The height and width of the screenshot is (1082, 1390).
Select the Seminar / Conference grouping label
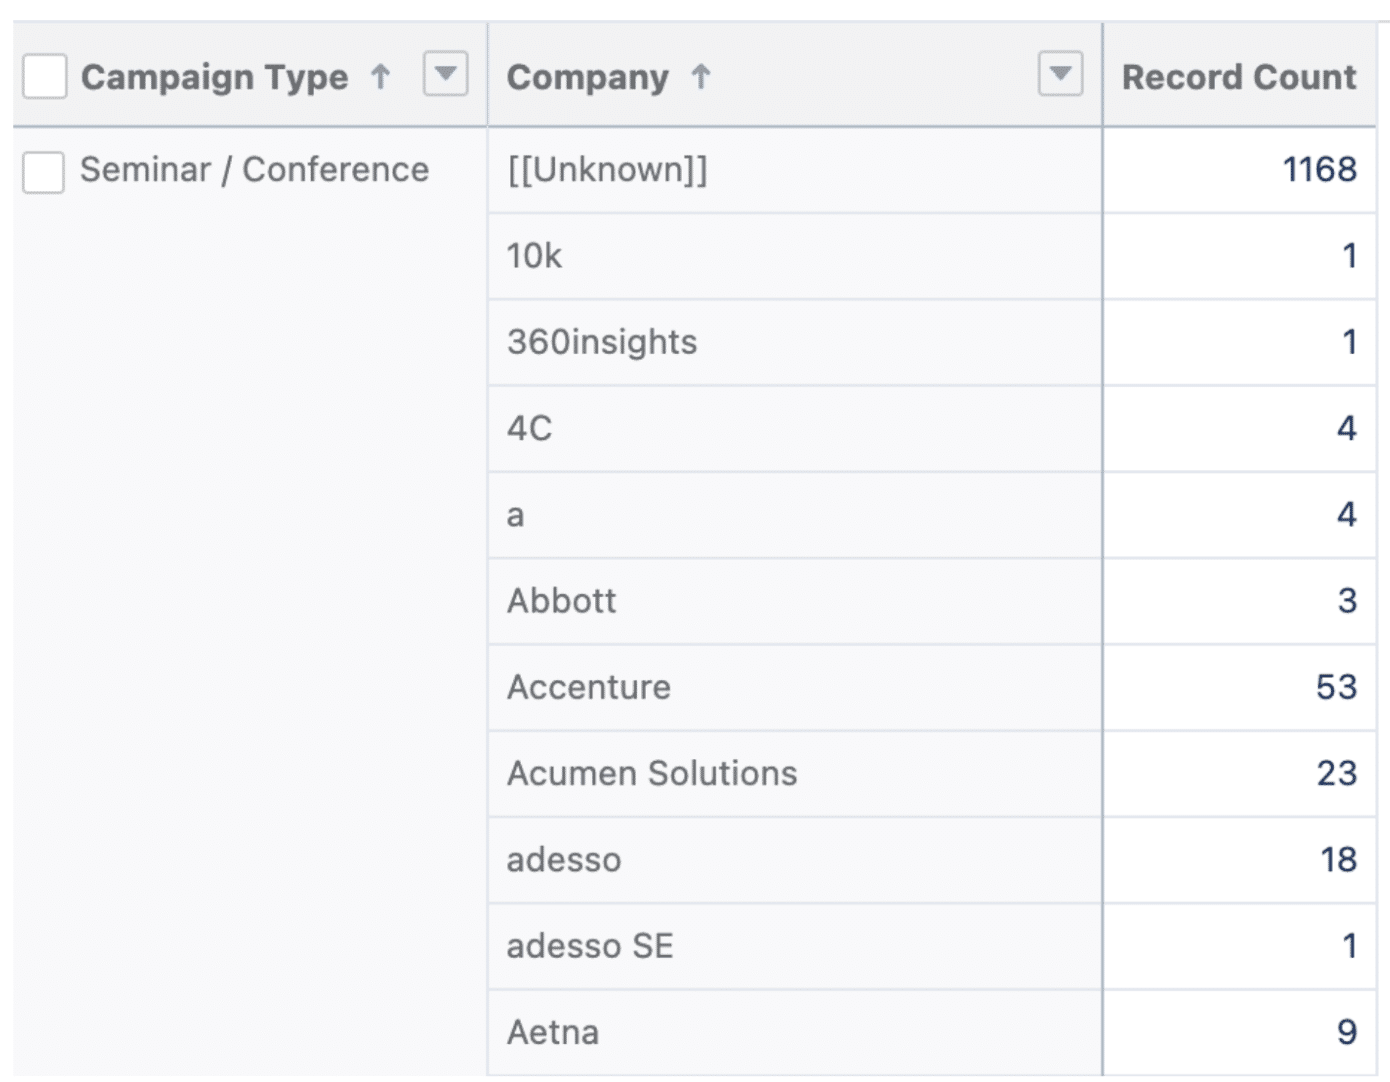click(x=256, y=170)
